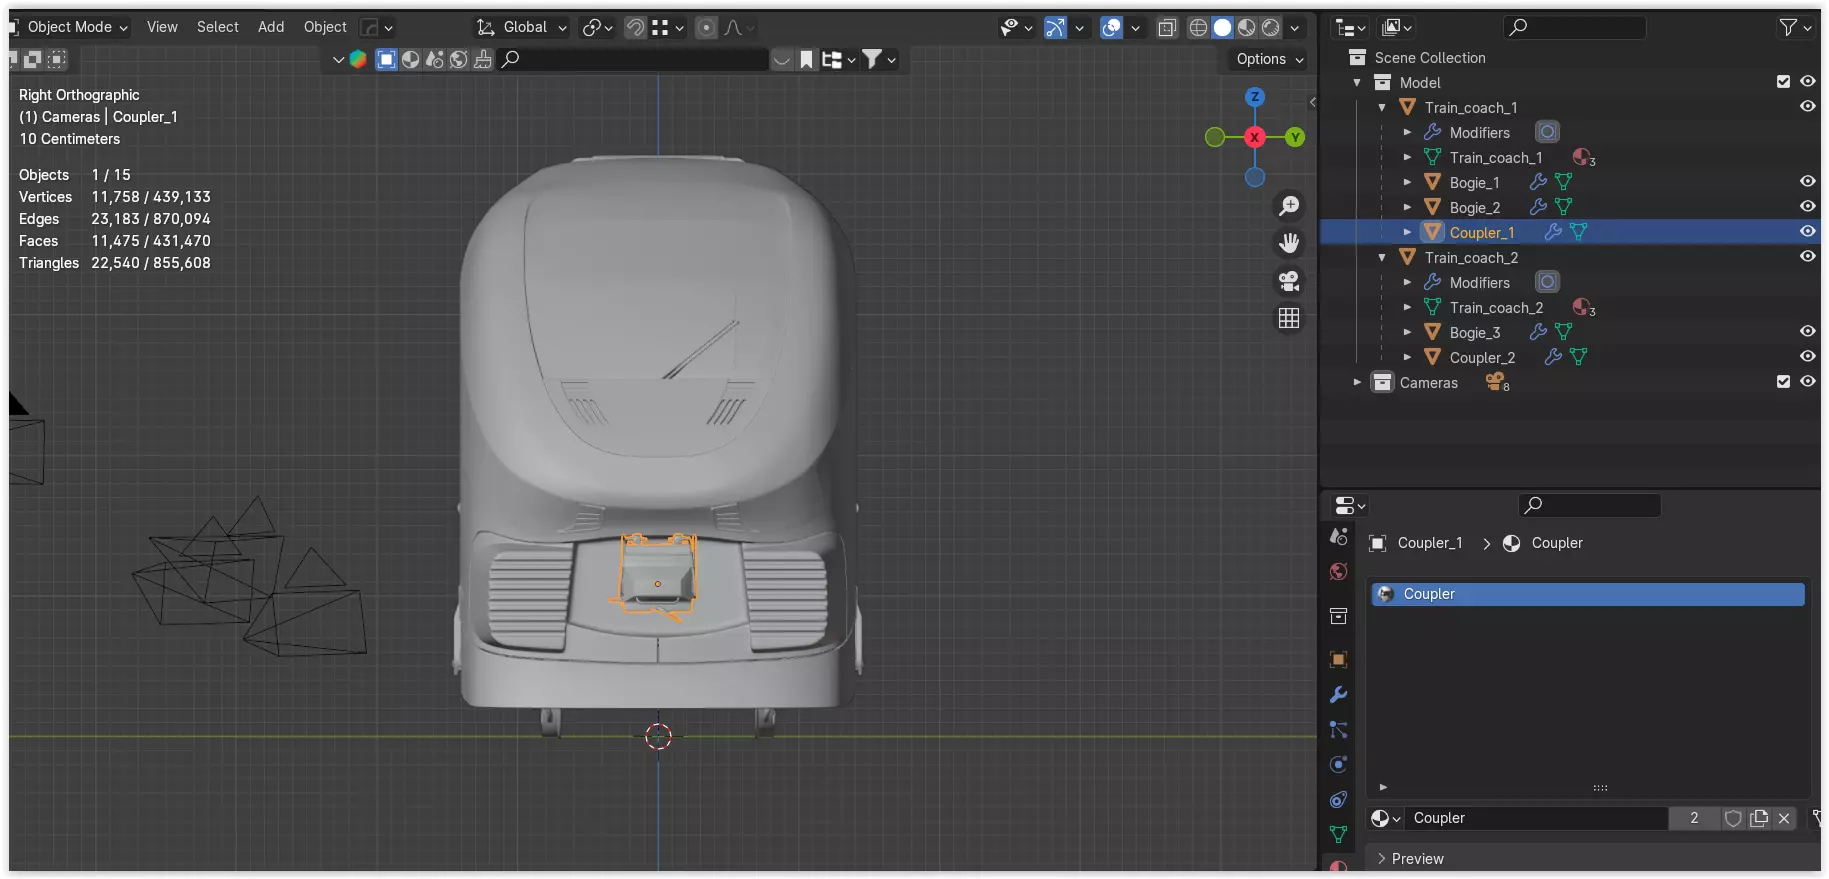Switch orthographic/perspective with the grid gizmo
This screenshot has height=879, width=1829.
point(1289,318)
